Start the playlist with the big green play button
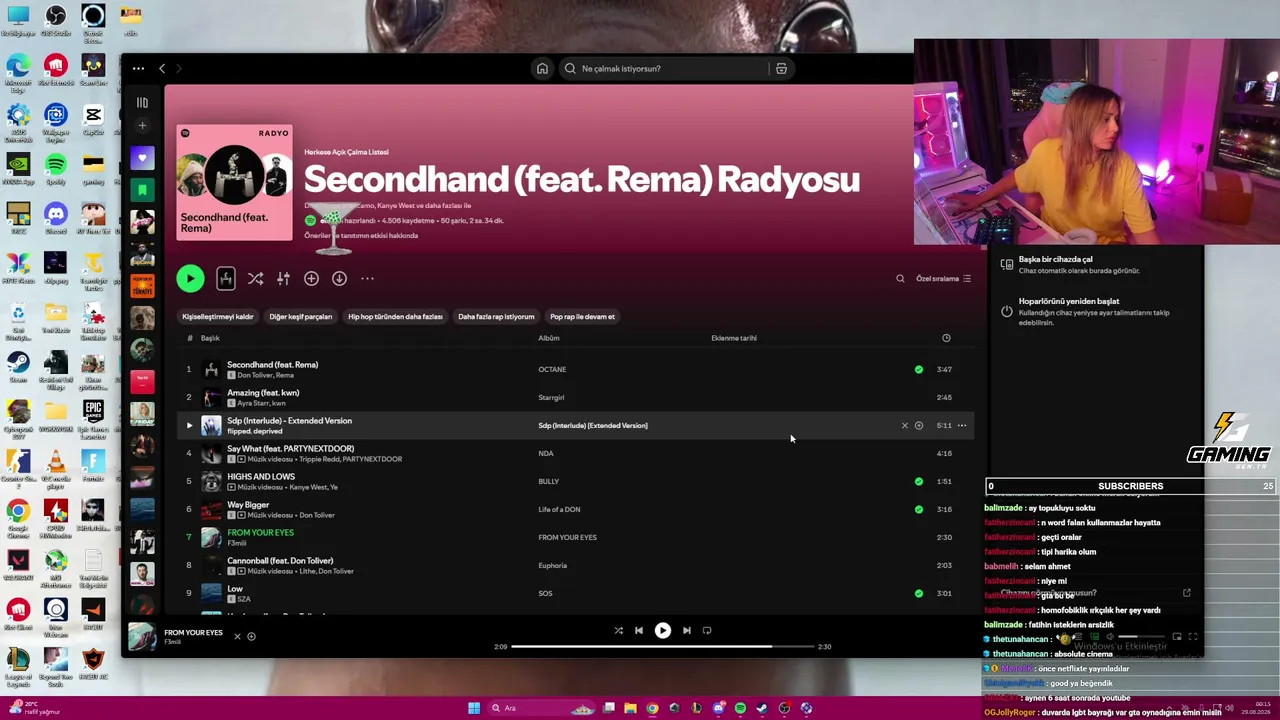 coord(190,279)
